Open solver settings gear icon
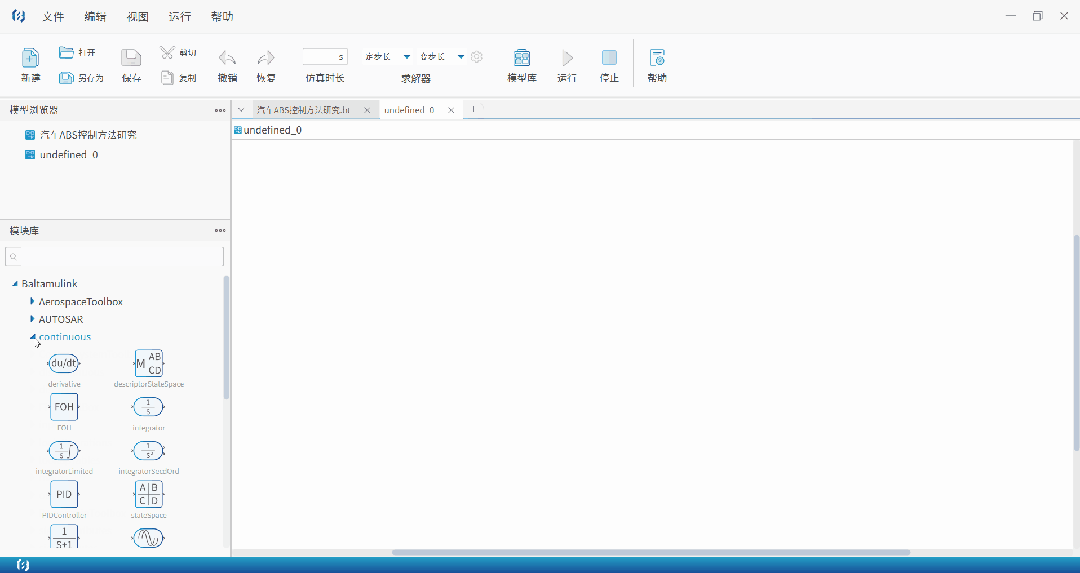 click(477, 57)
